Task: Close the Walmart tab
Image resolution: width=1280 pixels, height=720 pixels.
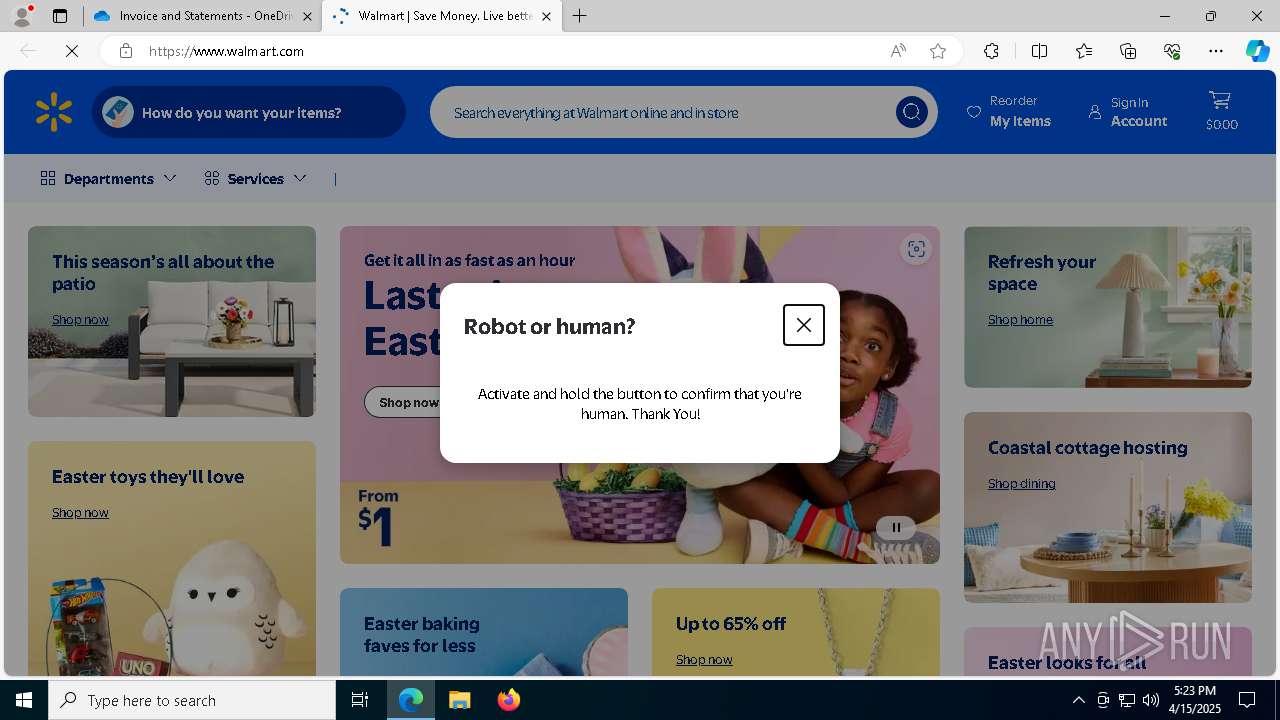Action: tap(546, 16)
